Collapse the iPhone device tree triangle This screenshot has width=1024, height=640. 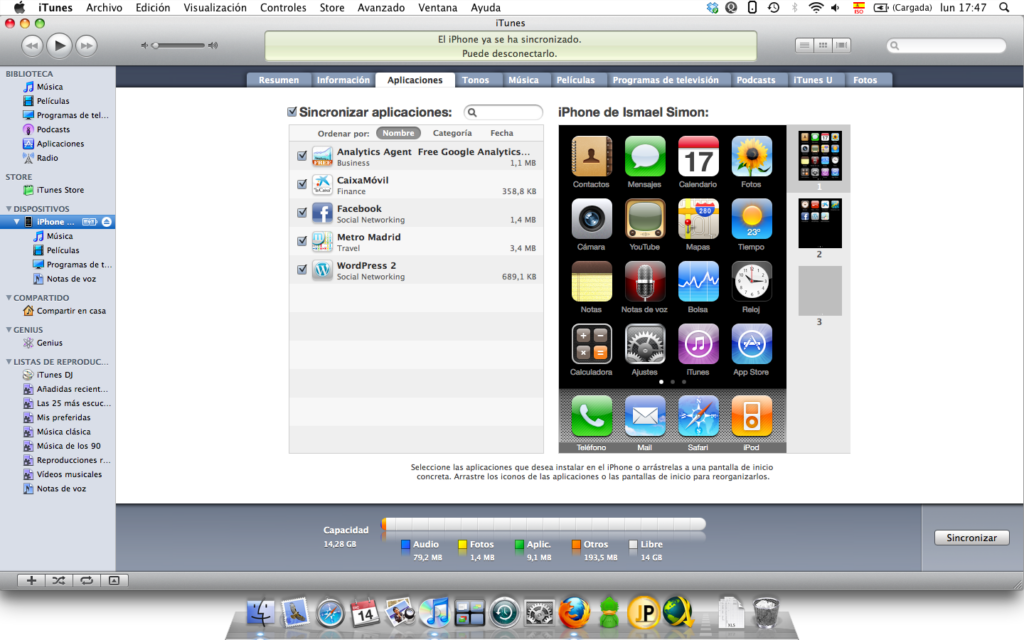(16, 222)
